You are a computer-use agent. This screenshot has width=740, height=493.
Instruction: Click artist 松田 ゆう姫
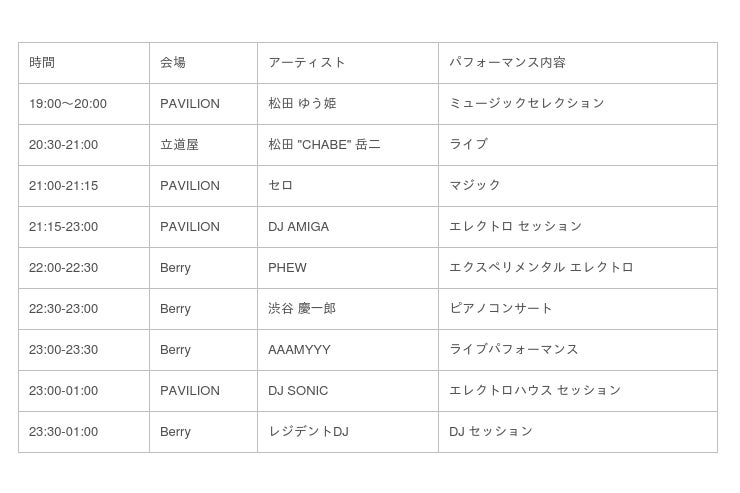[x=302, y=104]
